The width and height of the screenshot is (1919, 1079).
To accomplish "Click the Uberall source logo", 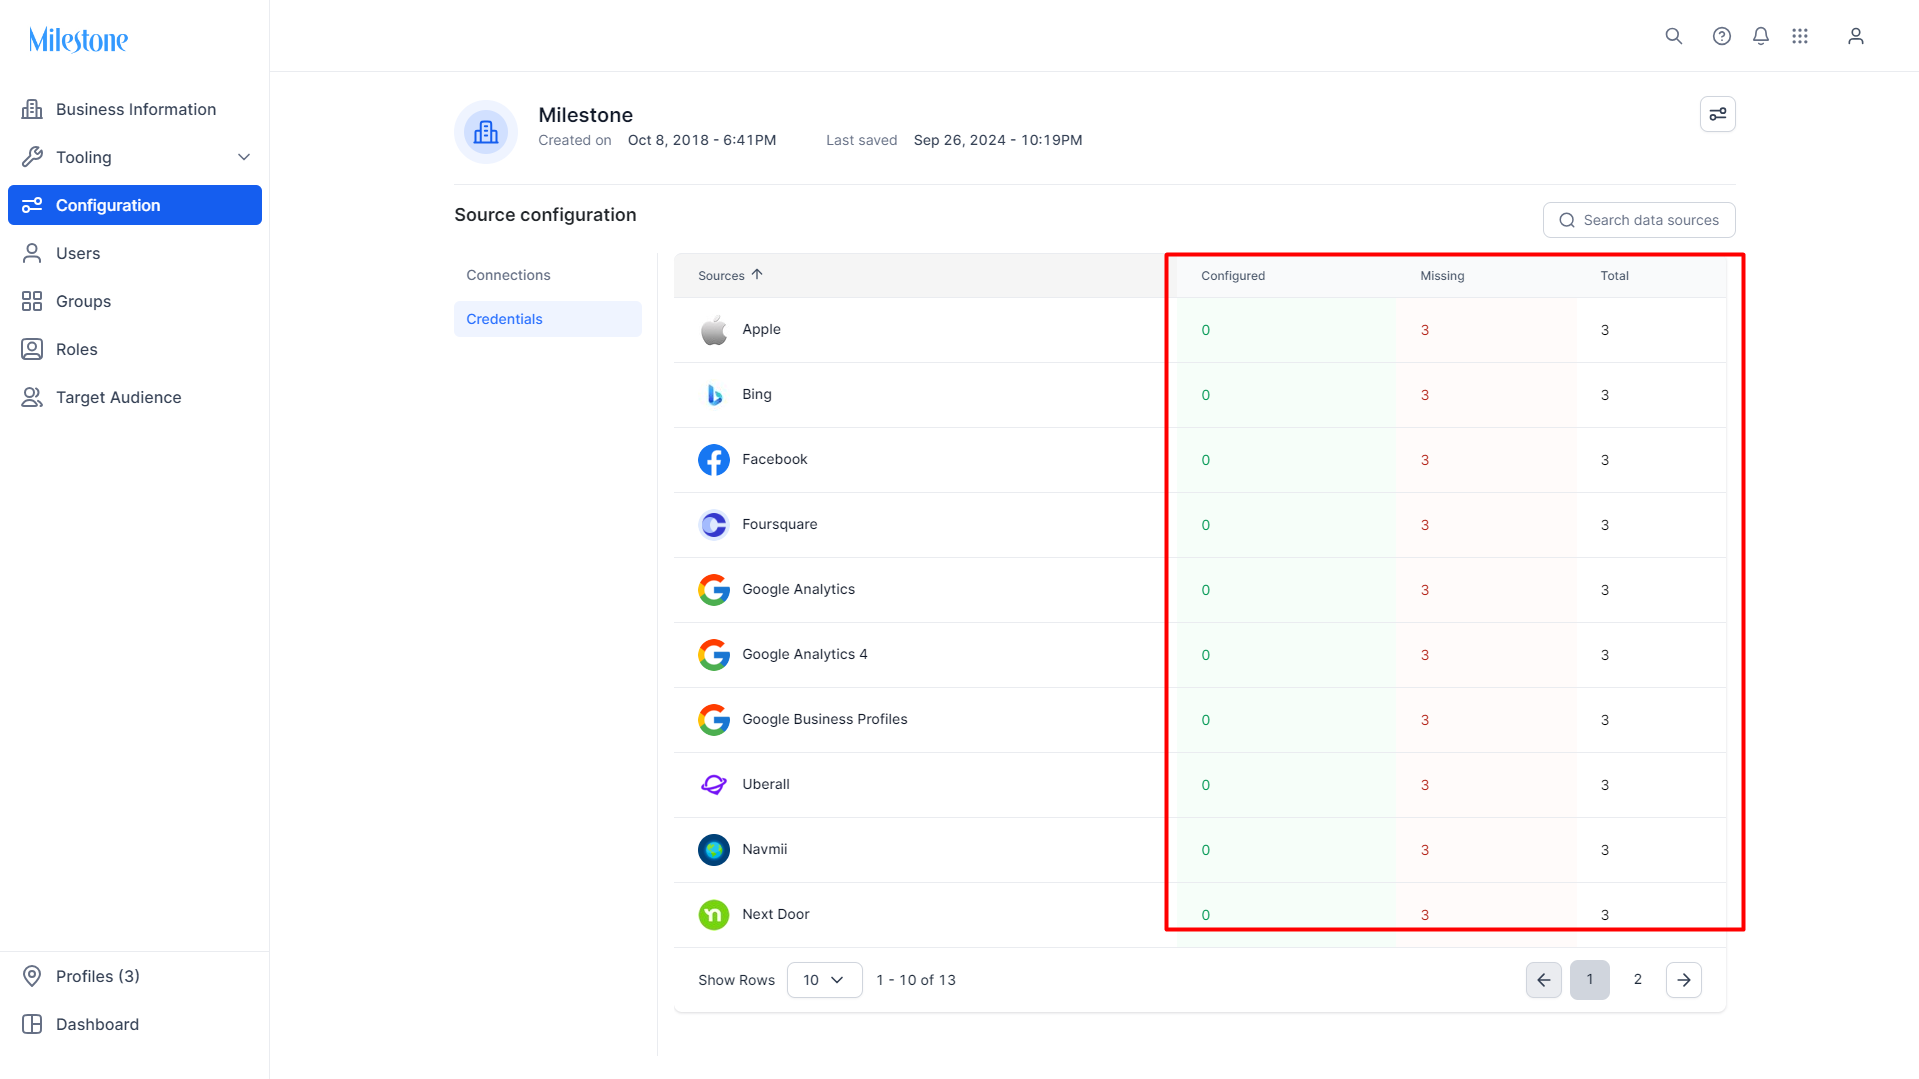I will (714, 785).
